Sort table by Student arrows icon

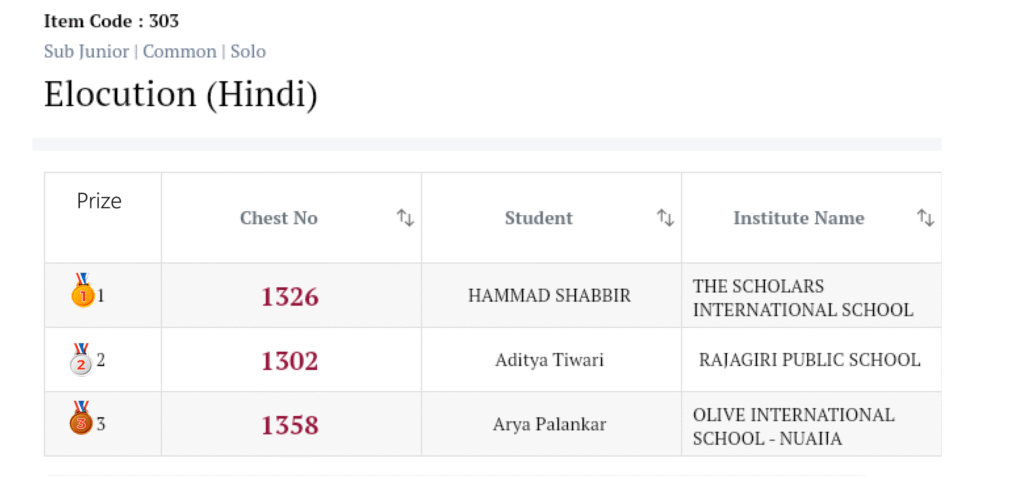click(x=665, y=218)
